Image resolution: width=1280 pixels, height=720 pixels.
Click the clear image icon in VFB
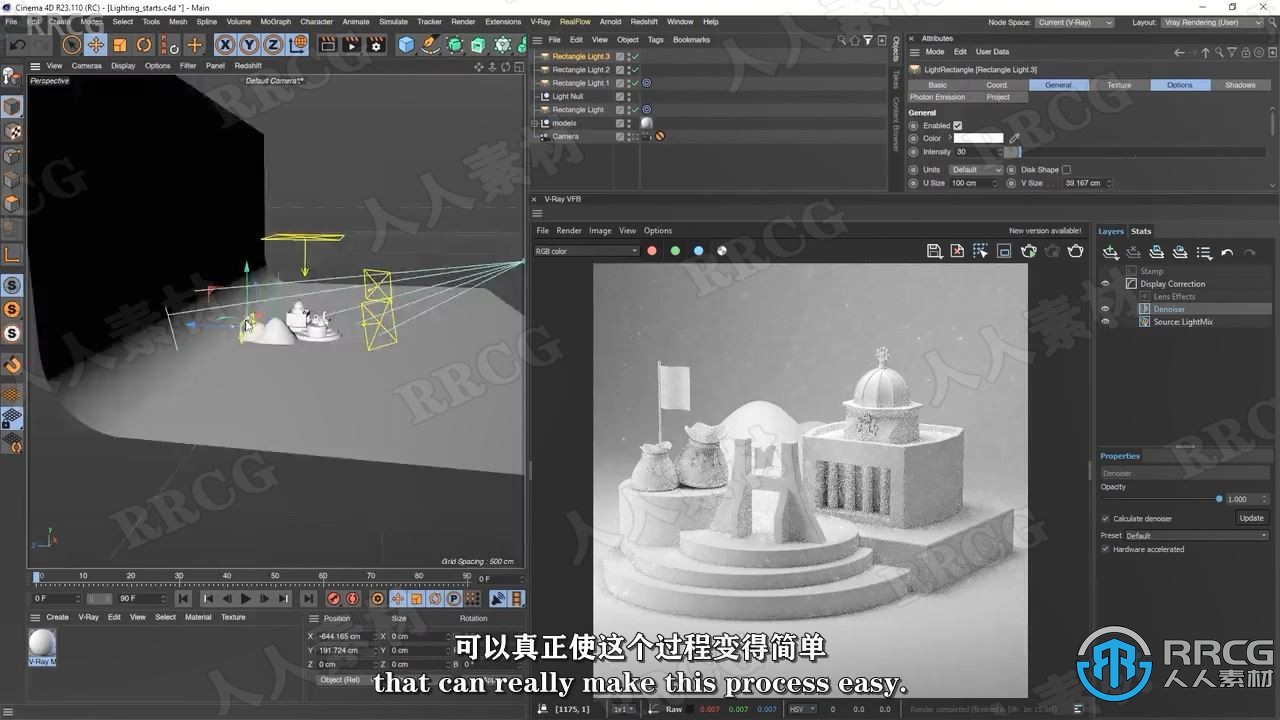coord(957,251)
